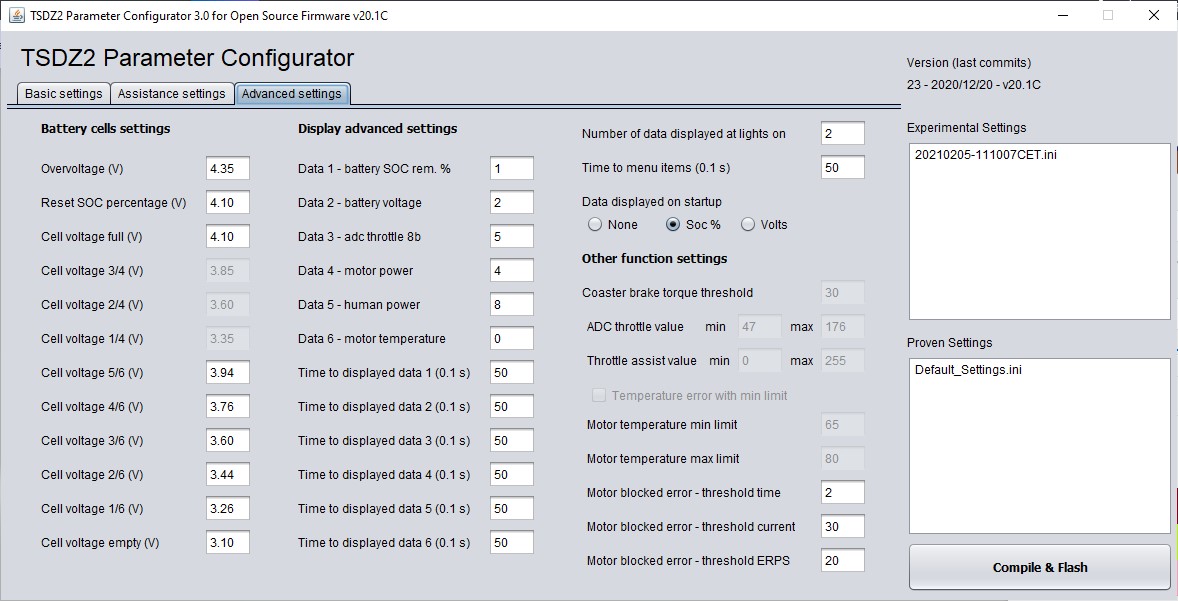1178x601 pixels.
Task: Edit Number of data displayed at lights on
Action: (841, 132)
